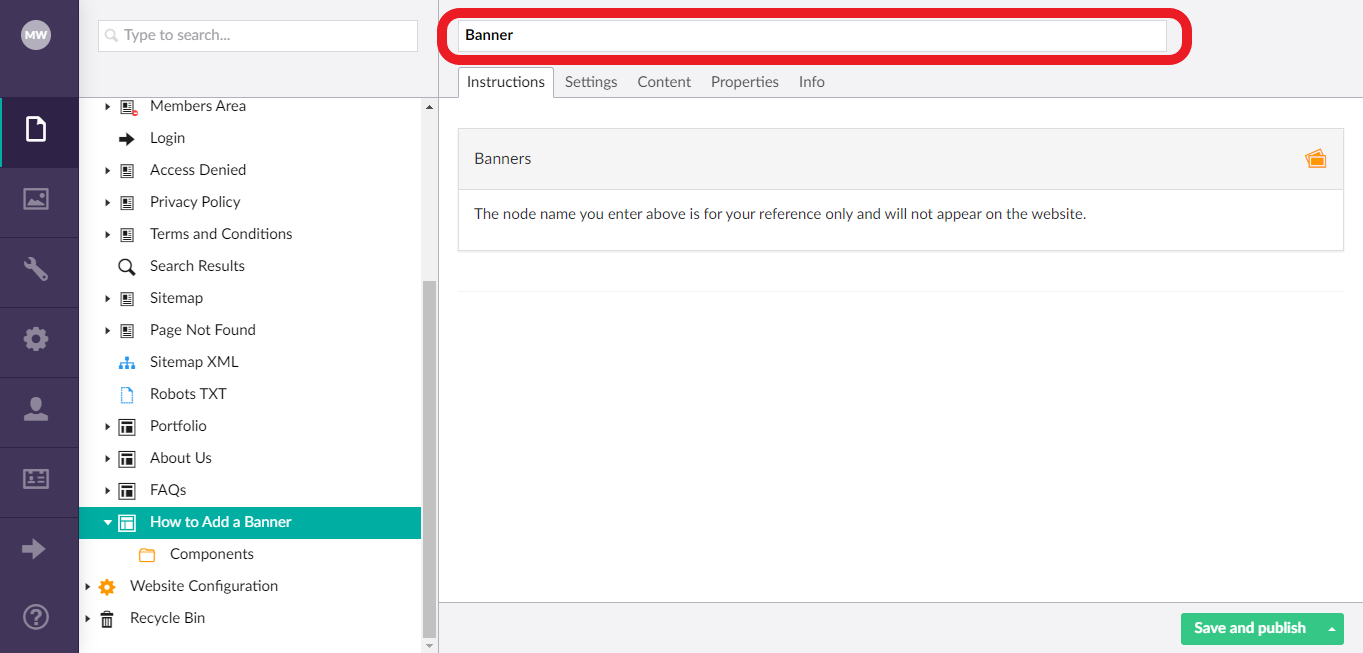
Task: Expand the Terms and Conditions node
Action: click(x=108, y=235)
